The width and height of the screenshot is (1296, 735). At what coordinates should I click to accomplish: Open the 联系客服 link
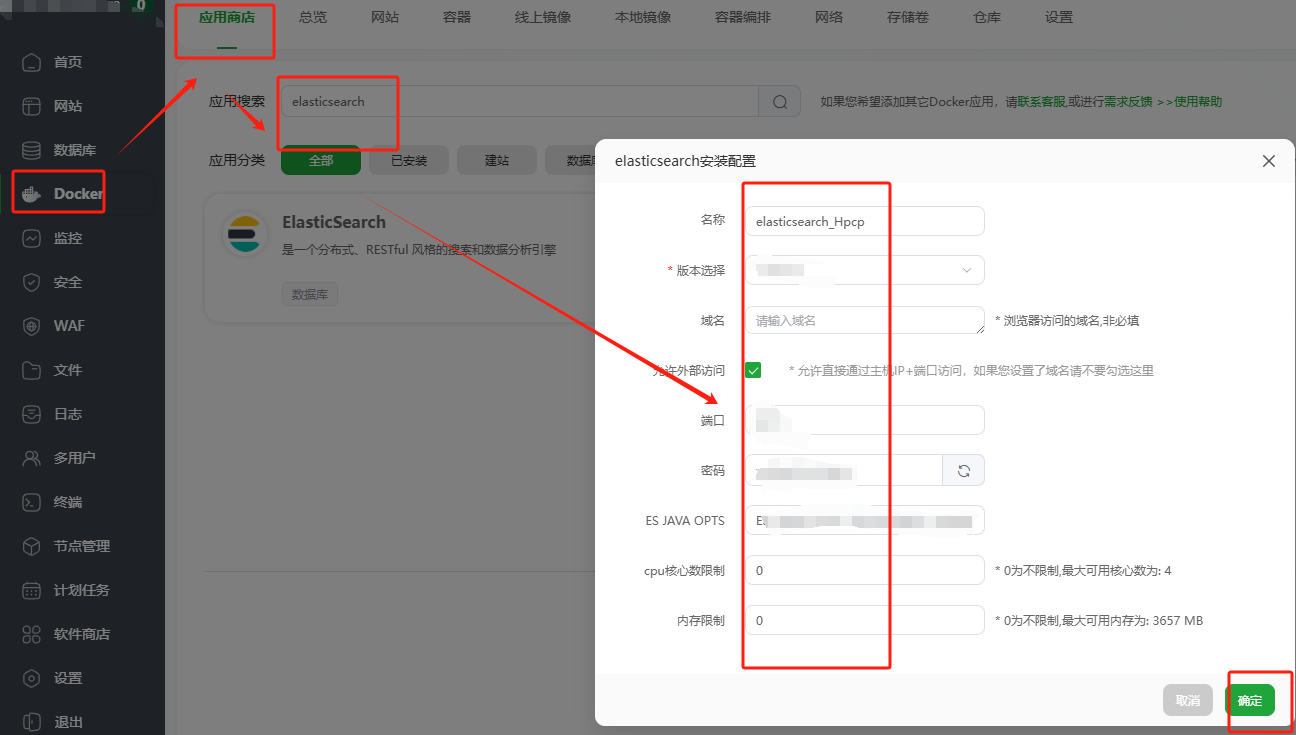click(1041, 102)
